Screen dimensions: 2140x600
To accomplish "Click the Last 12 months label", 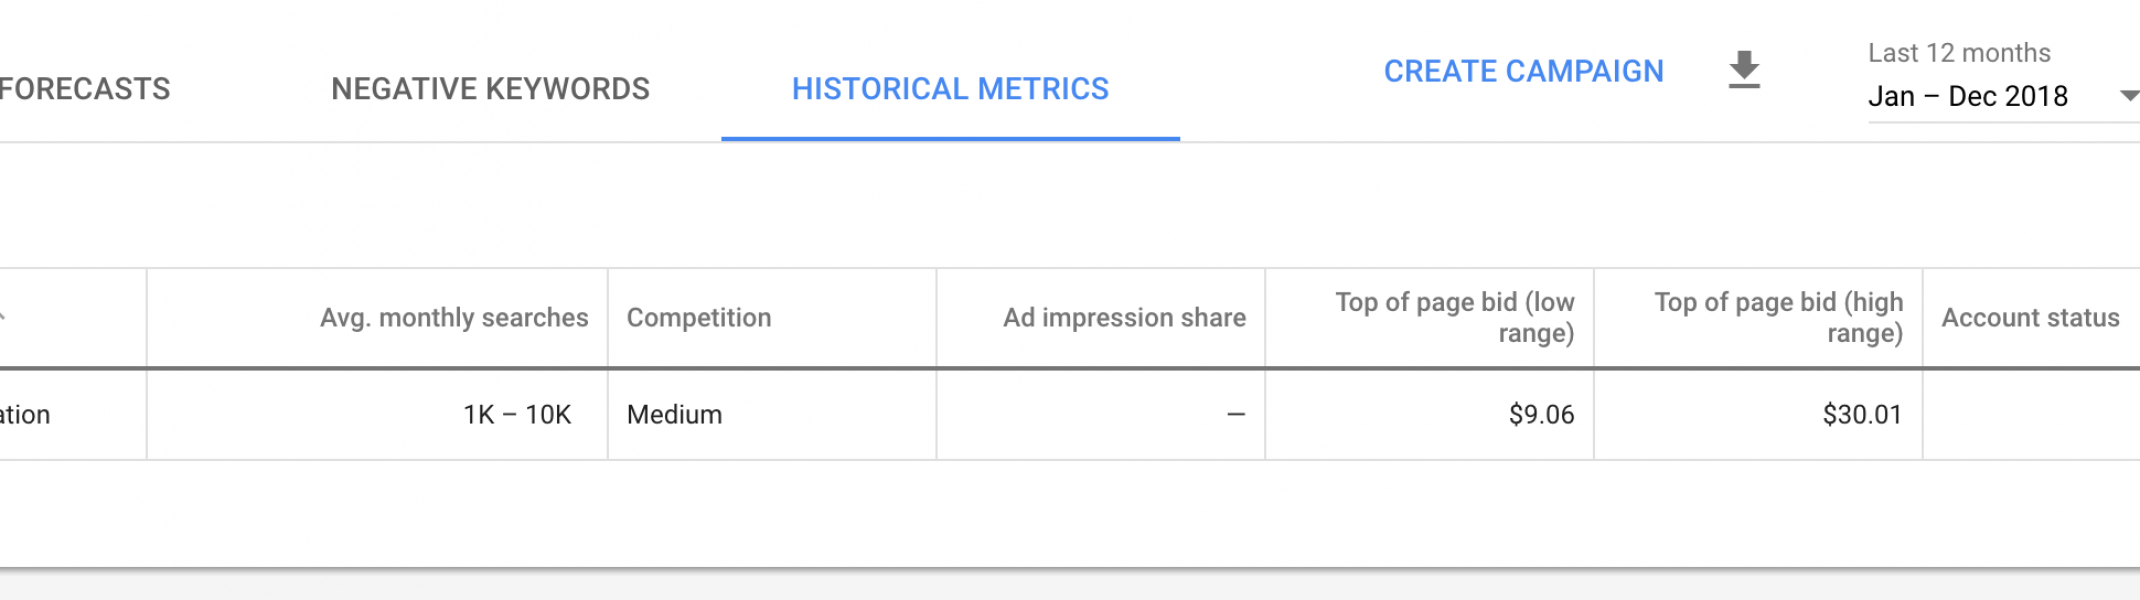I will click(x=1959, y=53).
